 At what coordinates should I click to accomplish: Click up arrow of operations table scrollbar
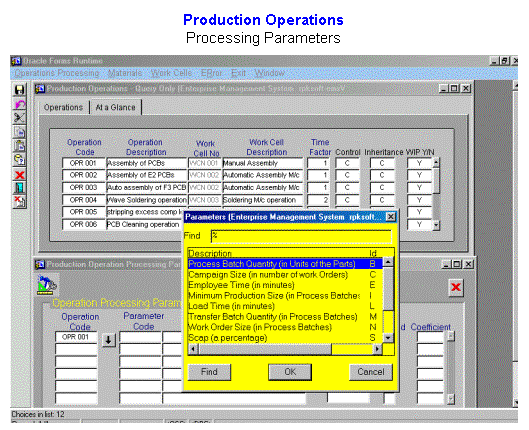point(436,163)
